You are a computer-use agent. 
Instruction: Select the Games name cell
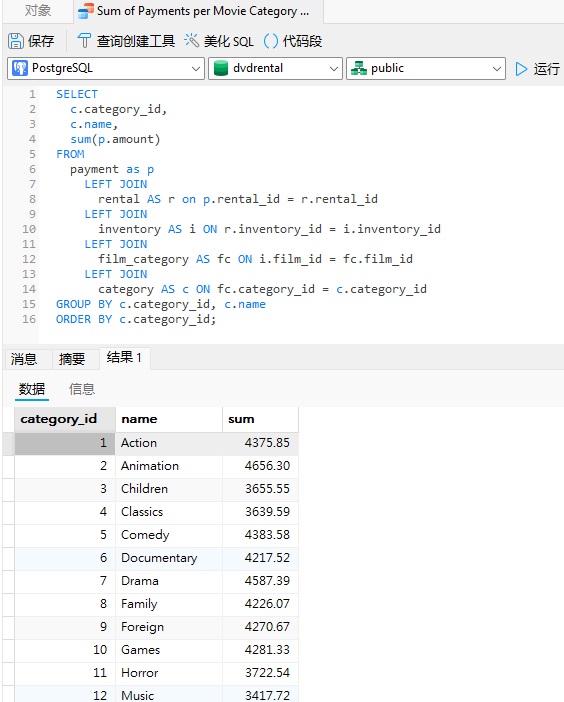[x=169, y=650]
